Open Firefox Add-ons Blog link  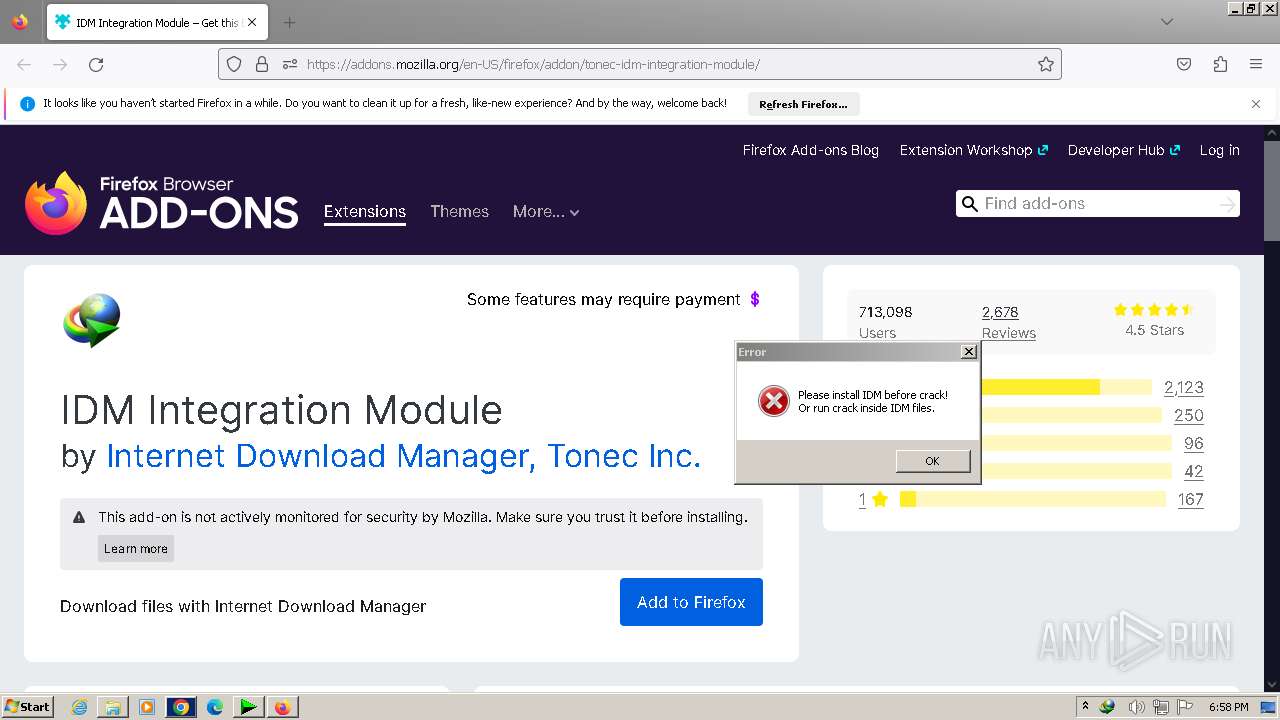(811, 150)
